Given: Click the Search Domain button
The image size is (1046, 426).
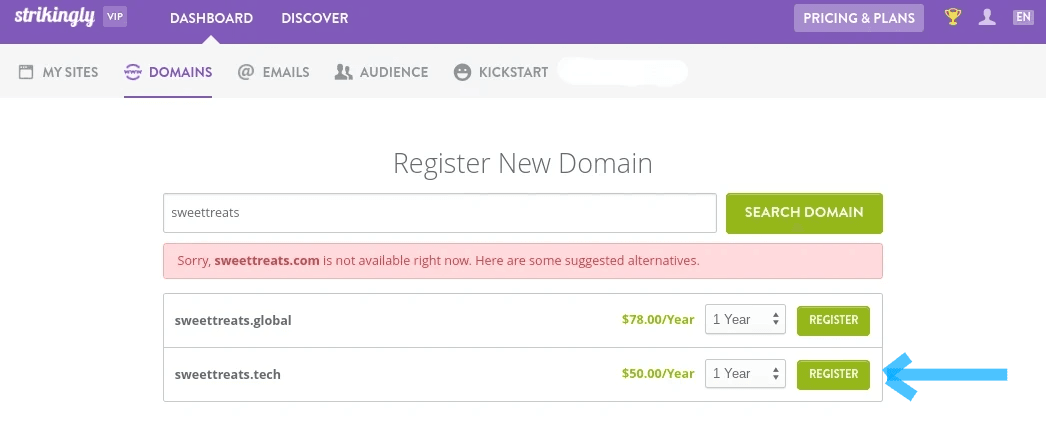Looking at the screenshot, I should 804,213.
